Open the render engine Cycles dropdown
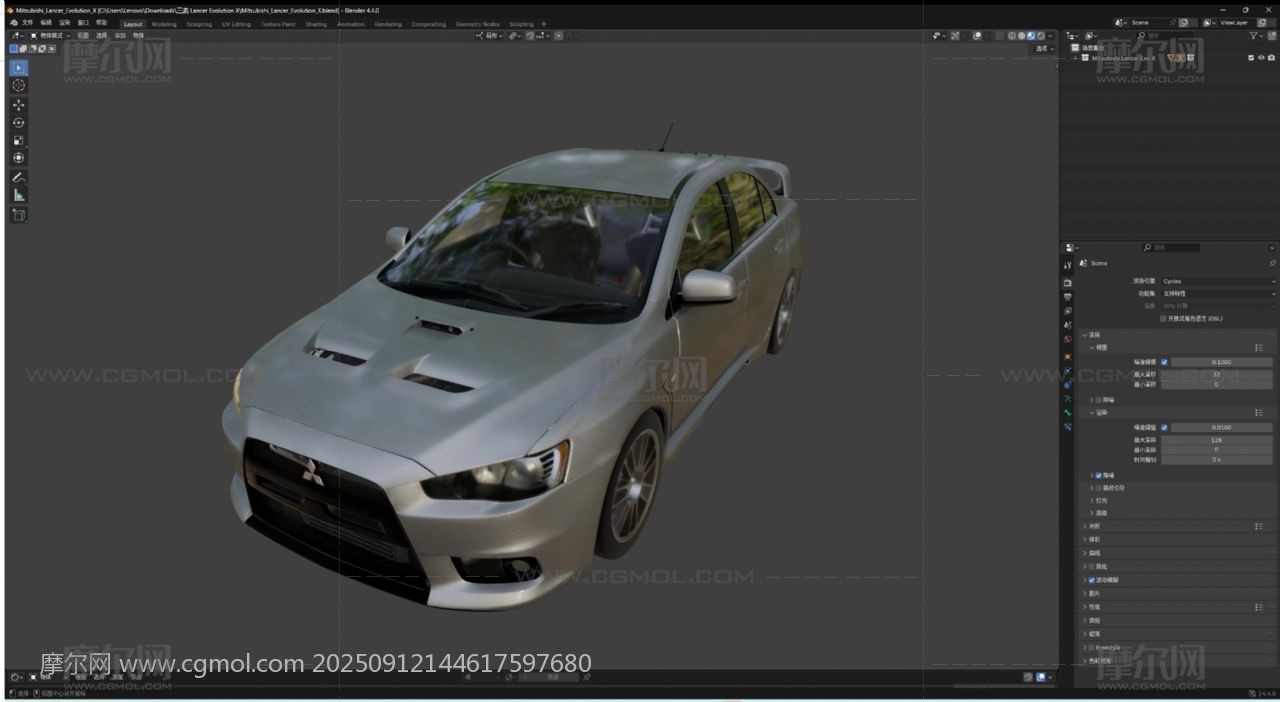 [1218, 281]
